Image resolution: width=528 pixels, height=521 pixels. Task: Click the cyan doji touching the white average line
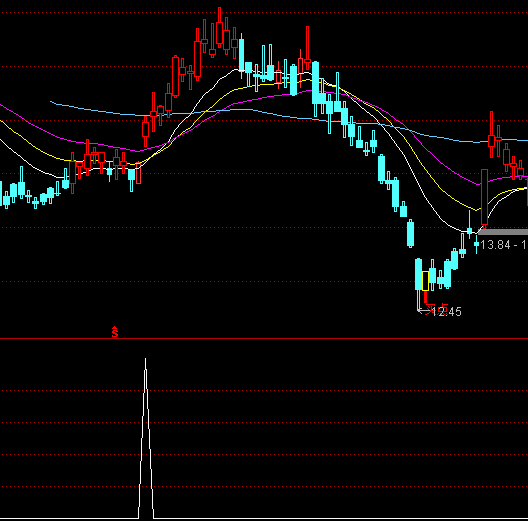(x=469, y=230)
